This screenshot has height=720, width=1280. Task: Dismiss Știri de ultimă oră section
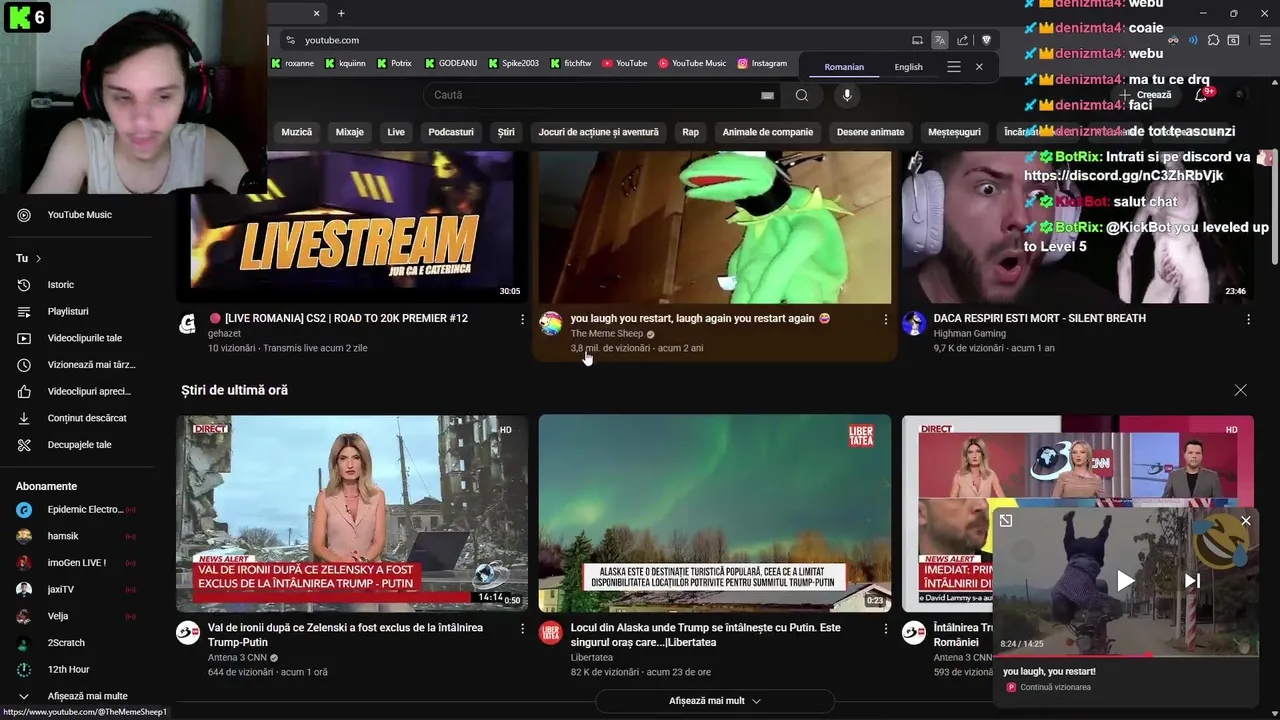pos(1240,390)
